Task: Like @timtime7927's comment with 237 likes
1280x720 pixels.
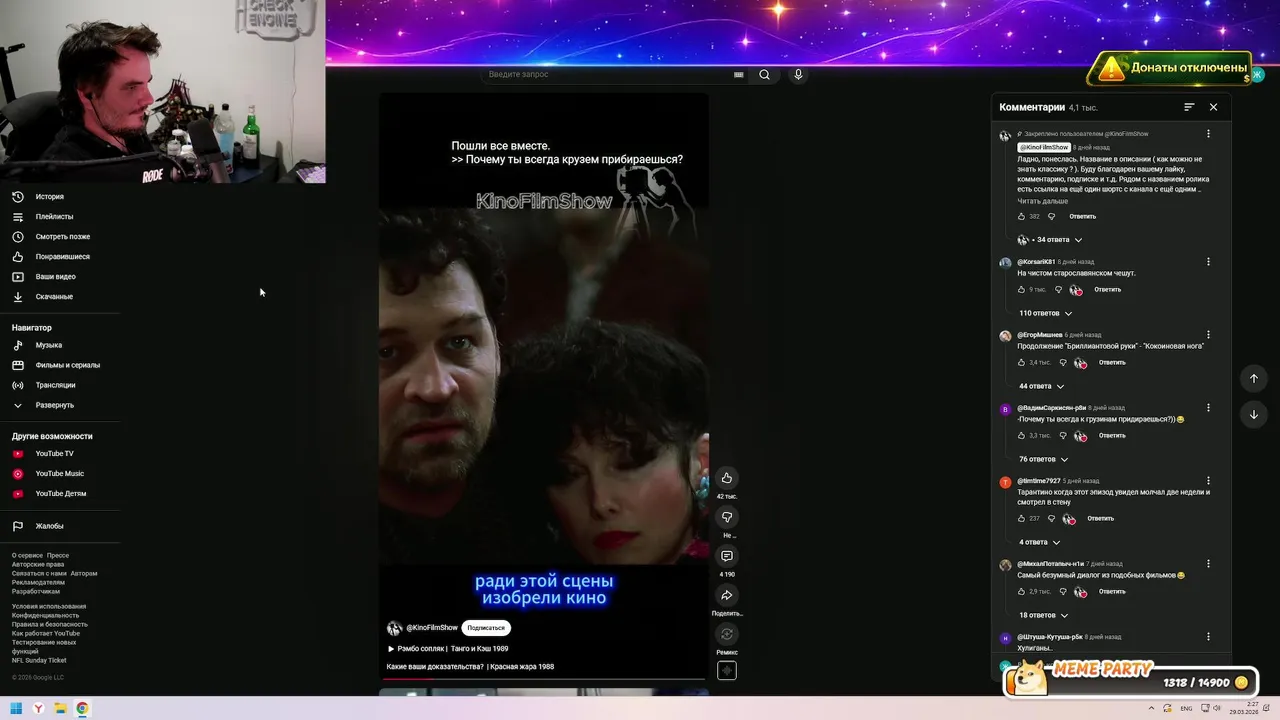Action: click(x=1021, y=518)
